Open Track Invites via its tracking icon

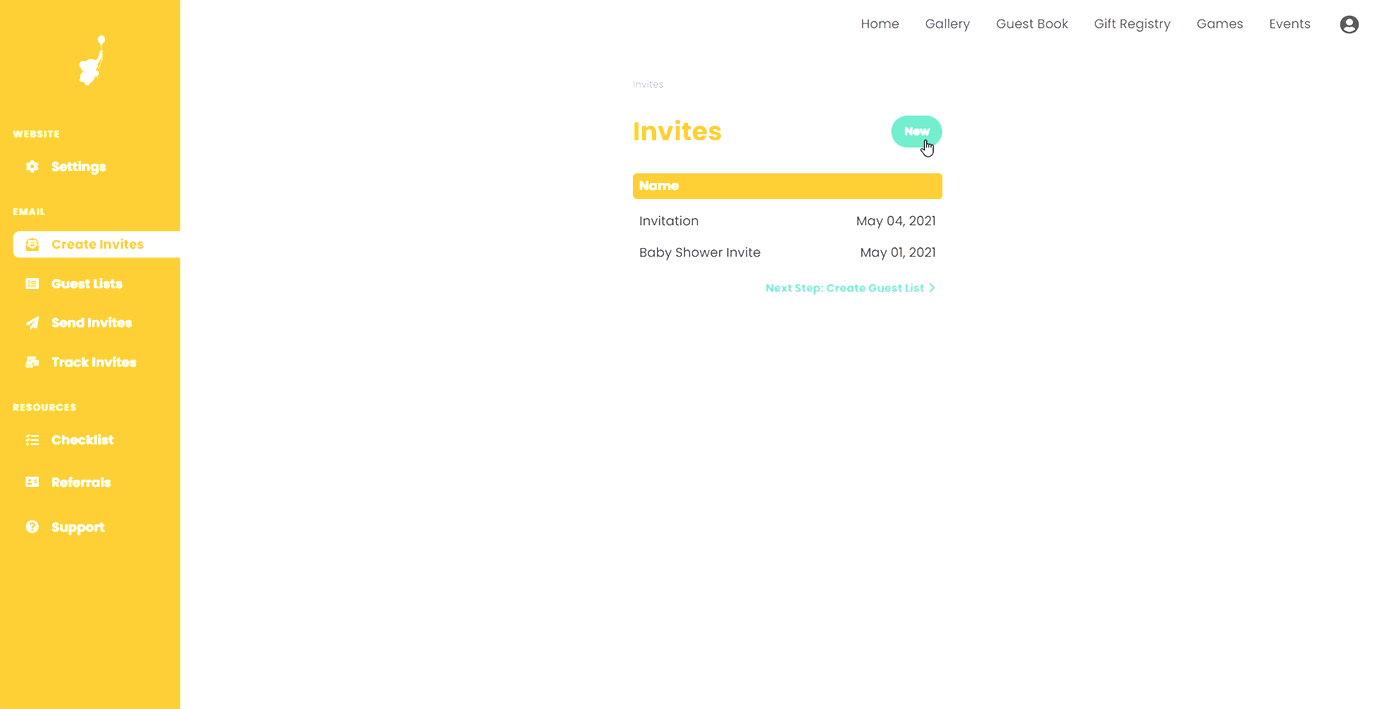pyautogui.click(x=32, y=361)
